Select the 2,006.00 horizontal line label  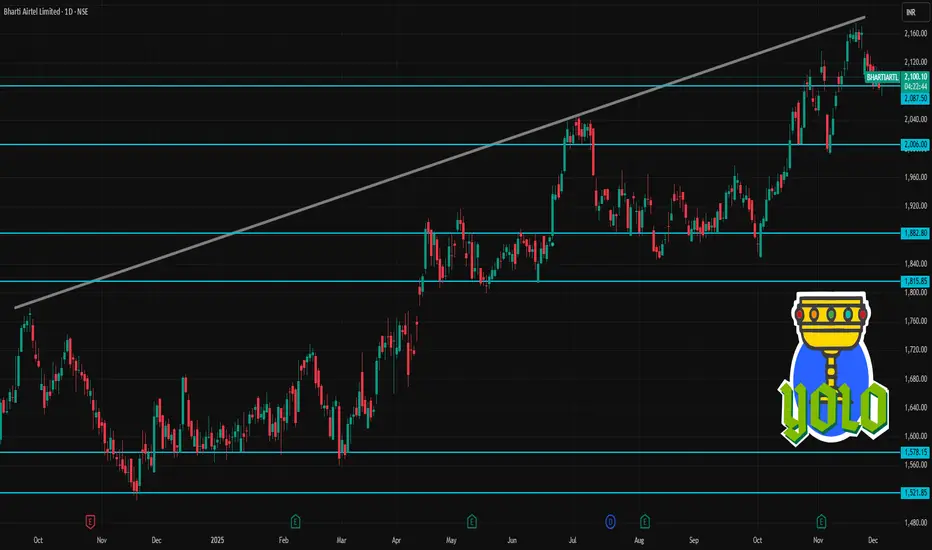915,144
